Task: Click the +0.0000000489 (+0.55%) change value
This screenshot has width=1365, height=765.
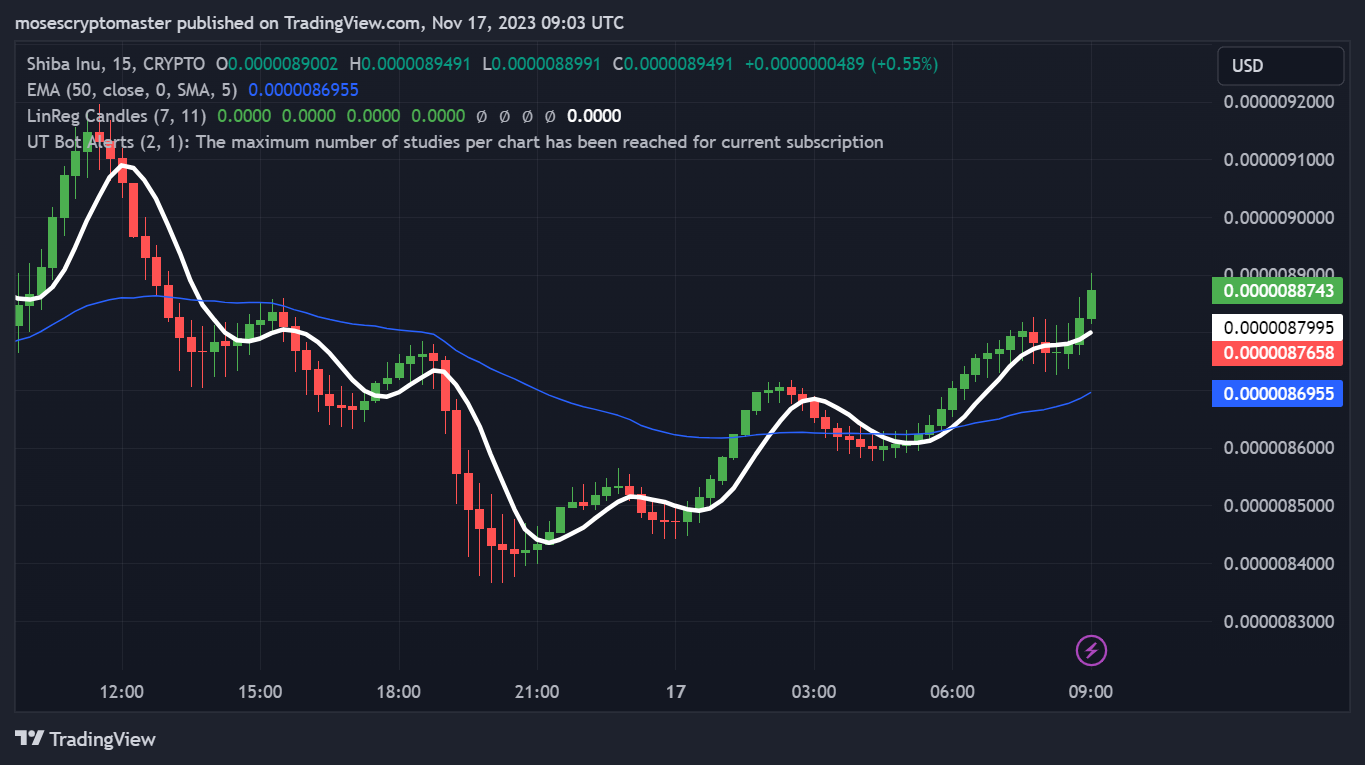Action: click(x=842, y=63)
